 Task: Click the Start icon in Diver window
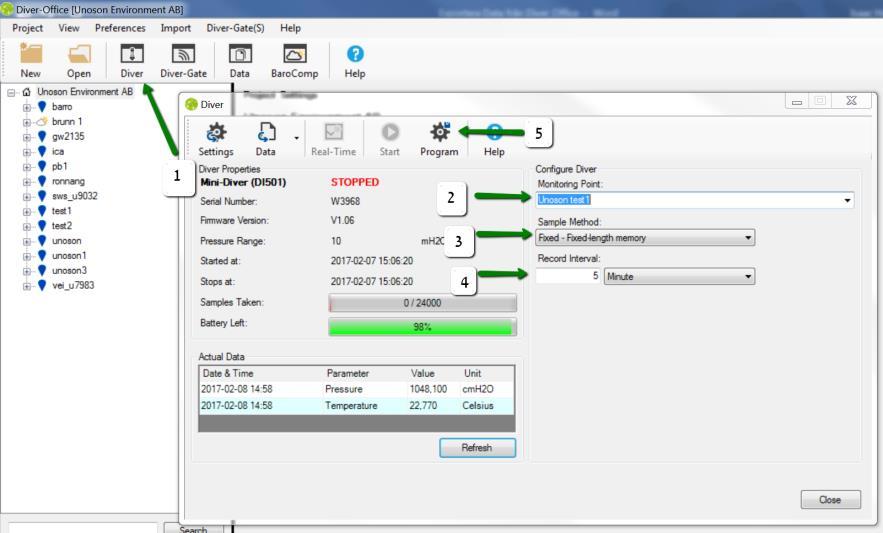point(390,132)
